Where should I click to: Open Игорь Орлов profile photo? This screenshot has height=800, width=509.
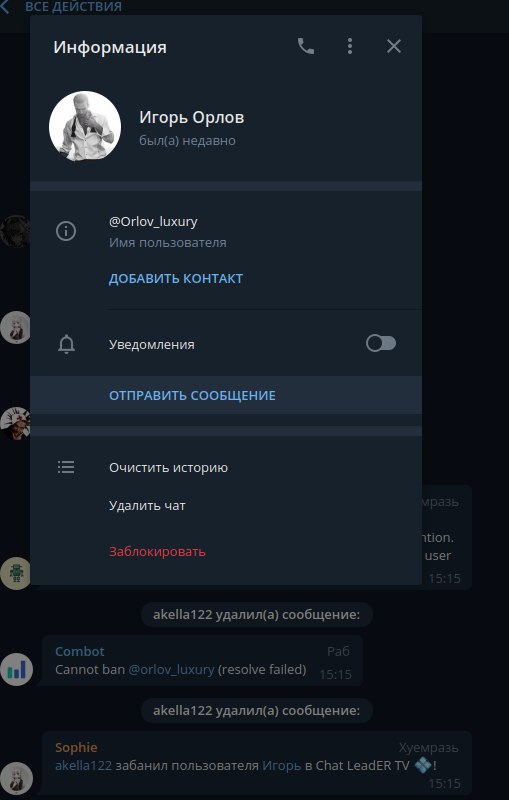click(85, 127)
